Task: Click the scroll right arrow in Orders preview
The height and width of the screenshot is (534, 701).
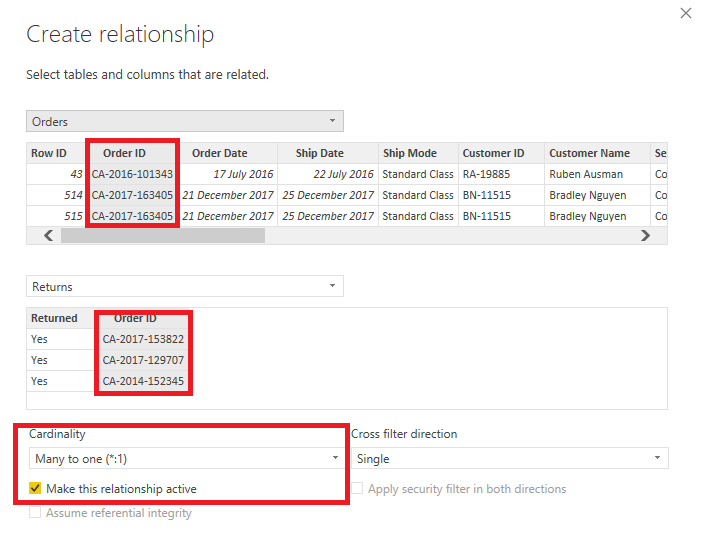Action: coord(645,236)
